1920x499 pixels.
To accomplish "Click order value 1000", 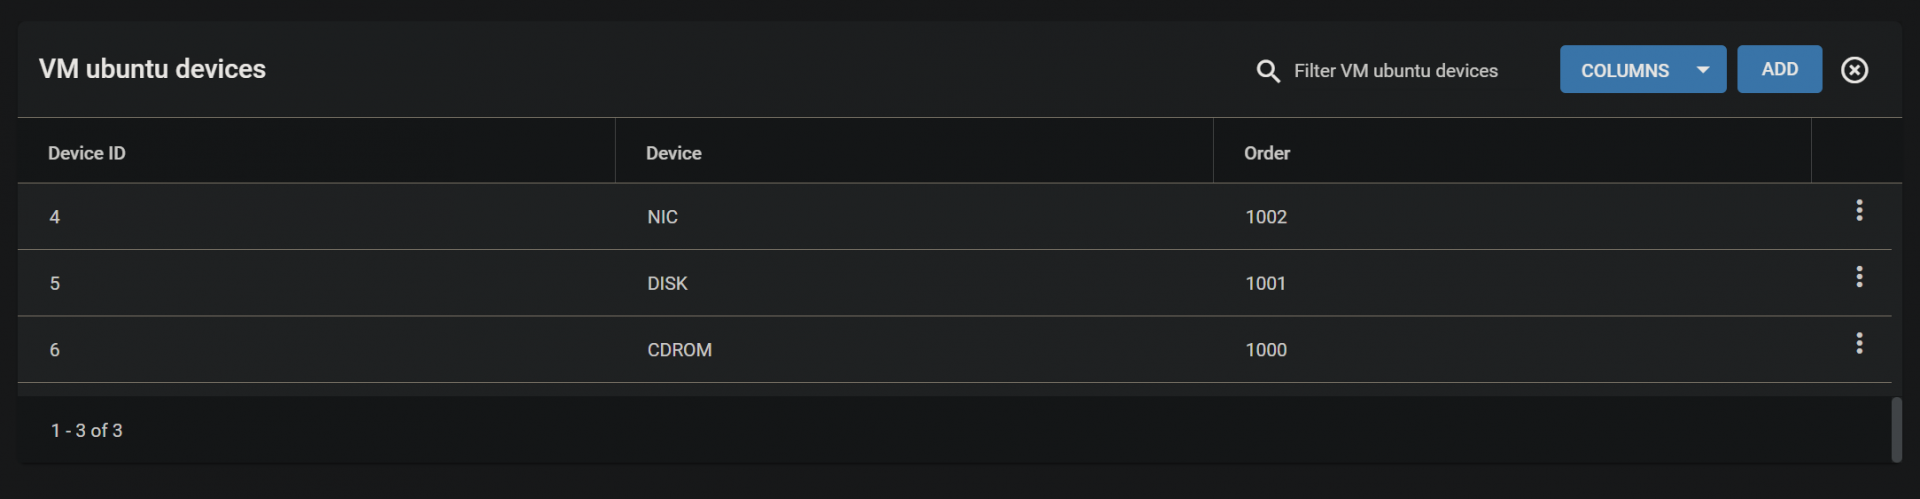I will point(1266,350).
